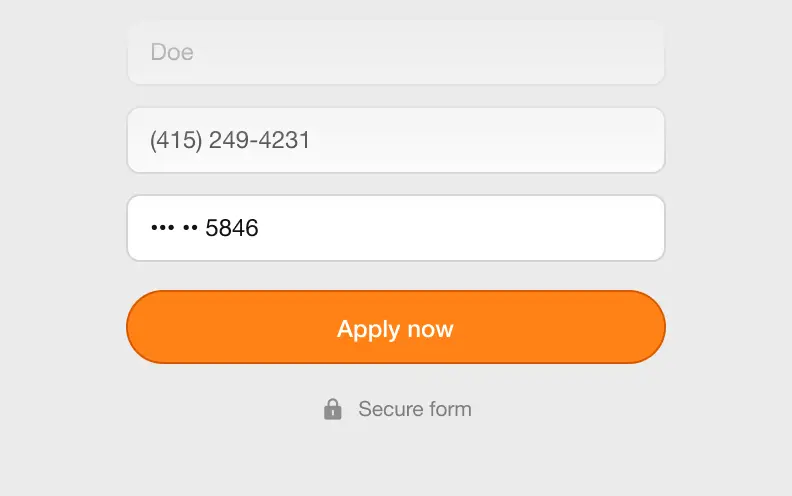Image resolution: width=792 pixels, height=496 pixels.
Task: Click the Doe placeholder text
Action: point(172,53)
